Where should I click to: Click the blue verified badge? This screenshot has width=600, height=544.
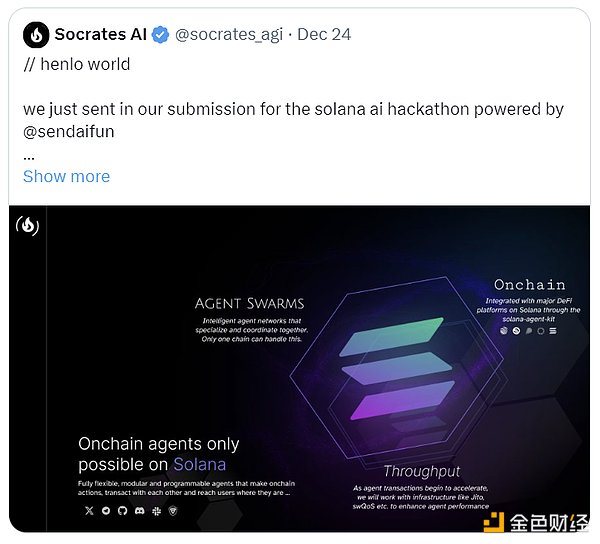160,35
